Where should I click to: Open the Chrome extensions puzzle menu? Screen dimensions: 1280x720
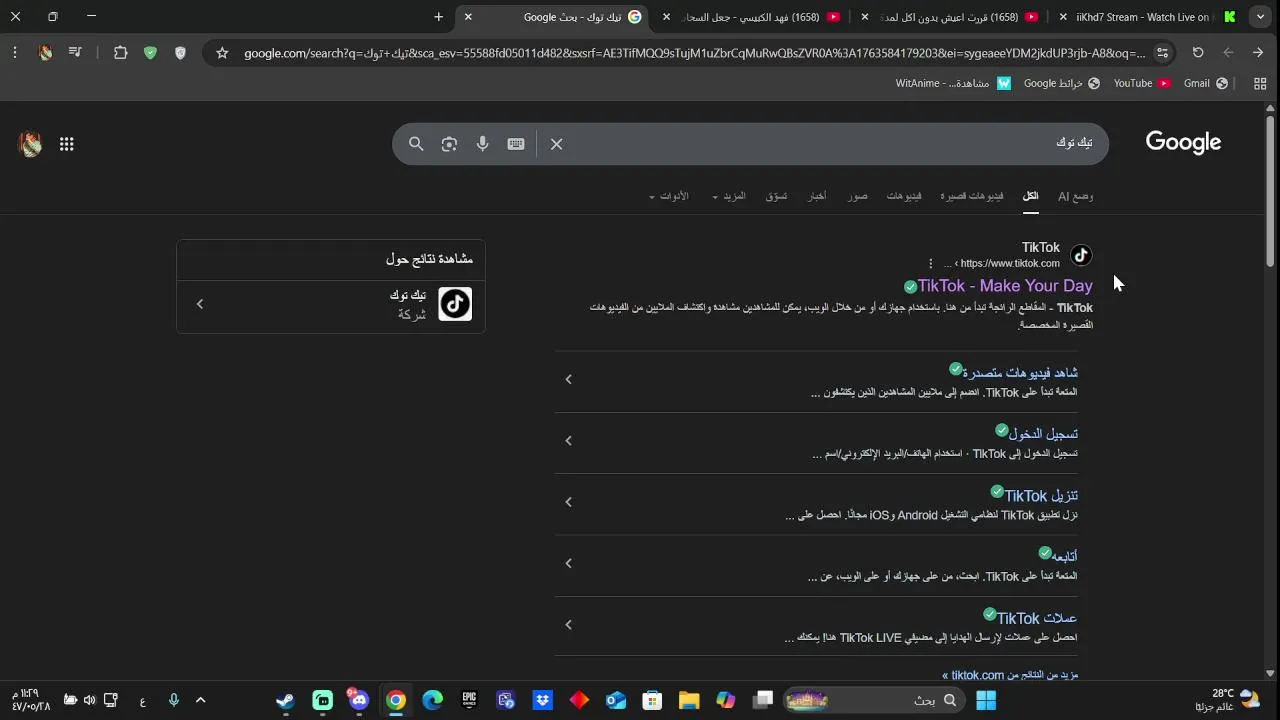[x=120, y=53]
